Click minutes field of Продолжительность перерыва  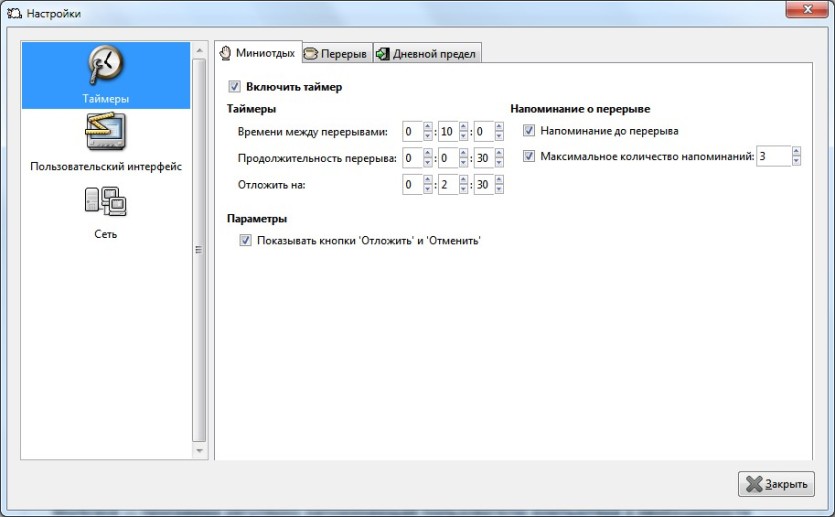click(448, 158)
